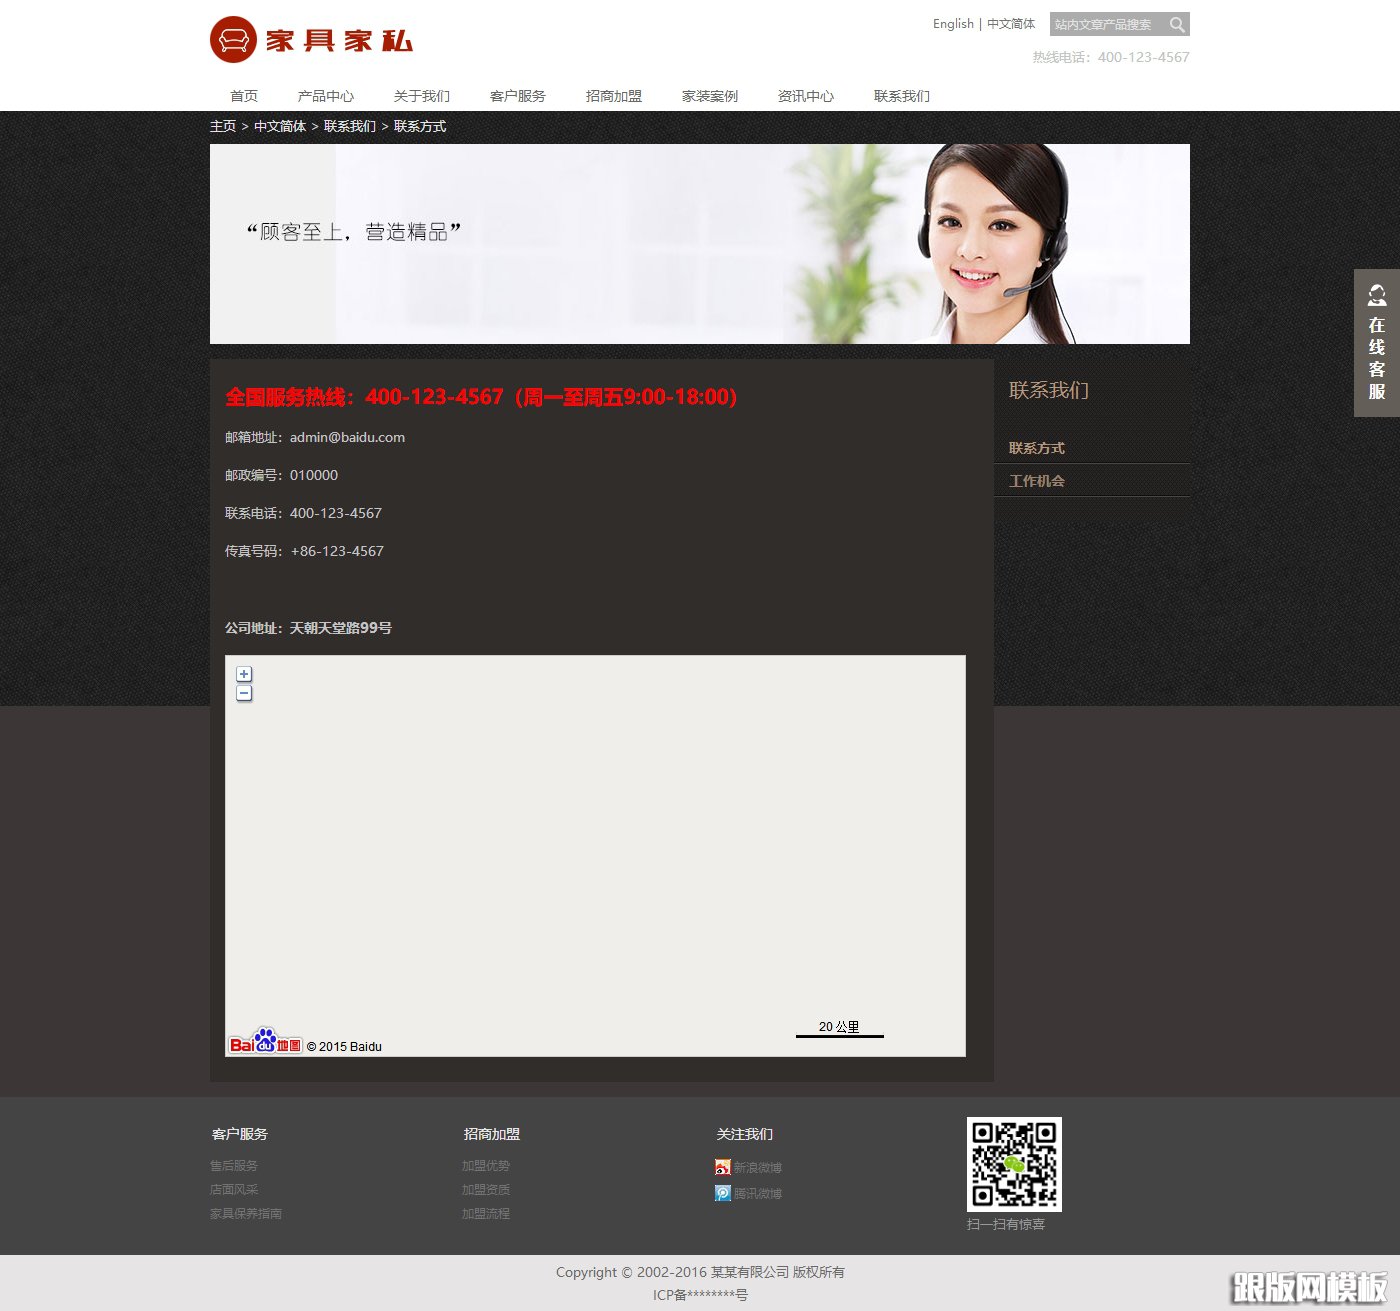Zoom in on the Baidu map

coord(244,674)
